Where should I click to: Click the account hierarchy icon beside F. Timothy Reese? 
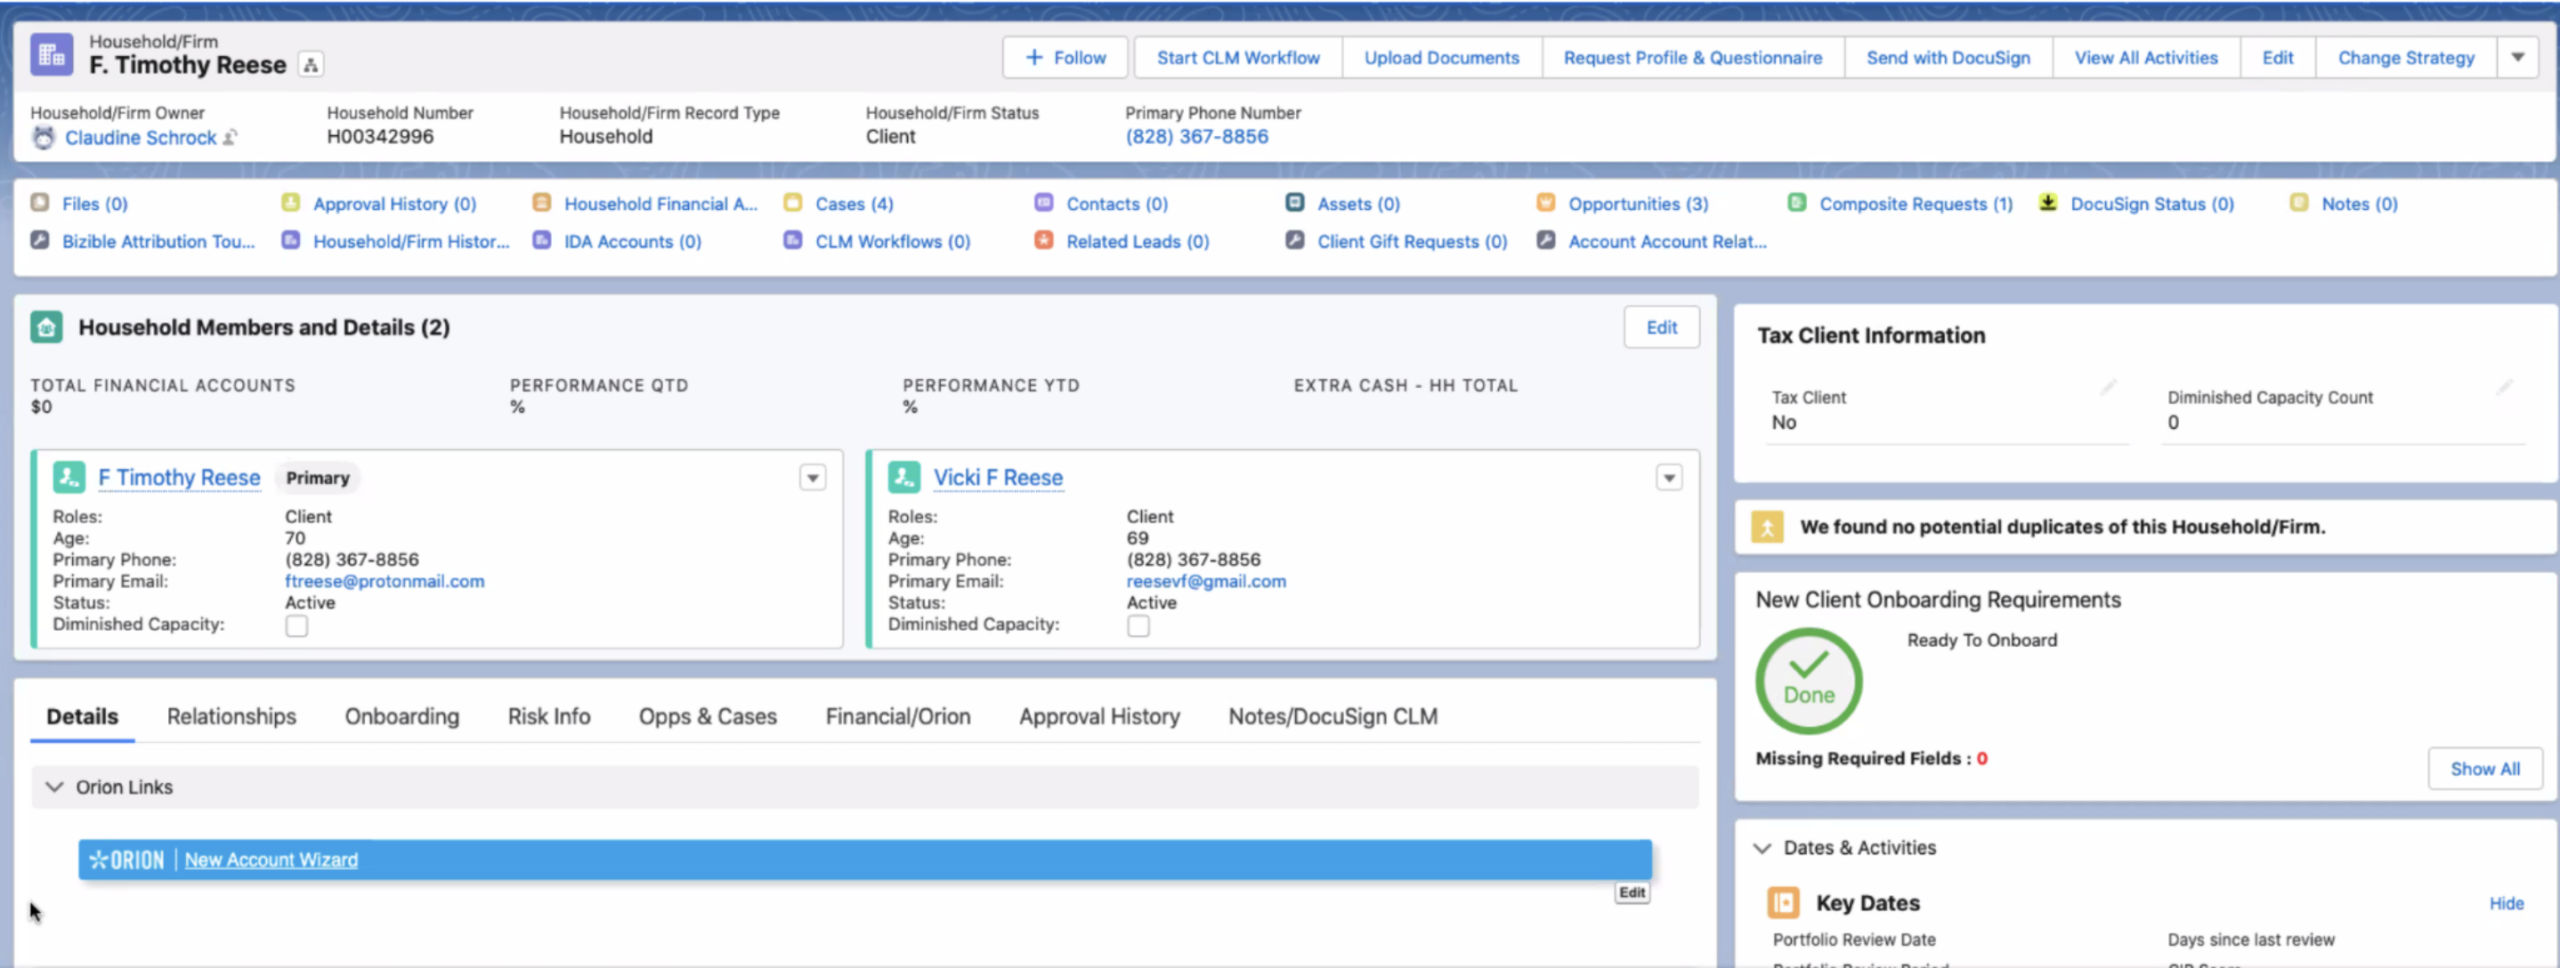click(311, 65)
